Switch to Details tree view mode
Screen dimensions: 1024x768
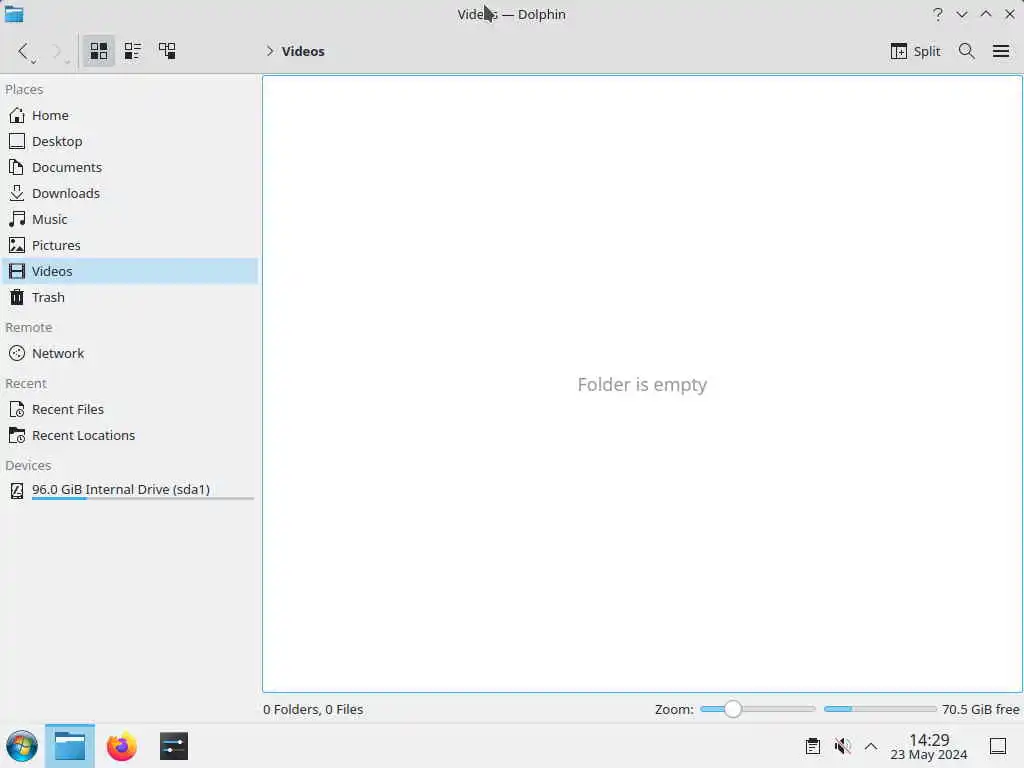click(167, 51)
